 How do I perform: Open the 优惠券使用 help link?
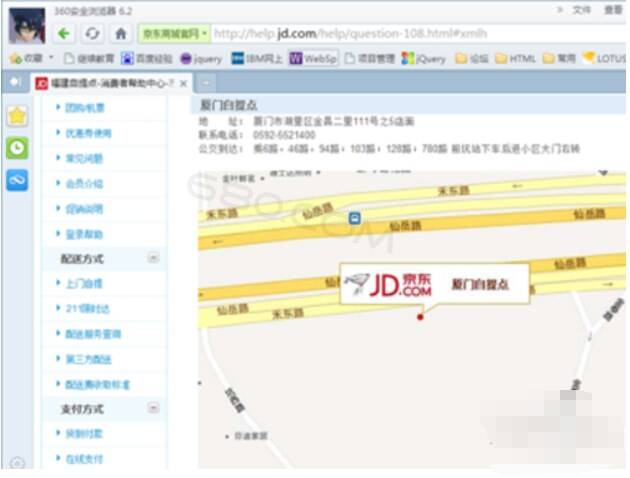tap(88, 133)
